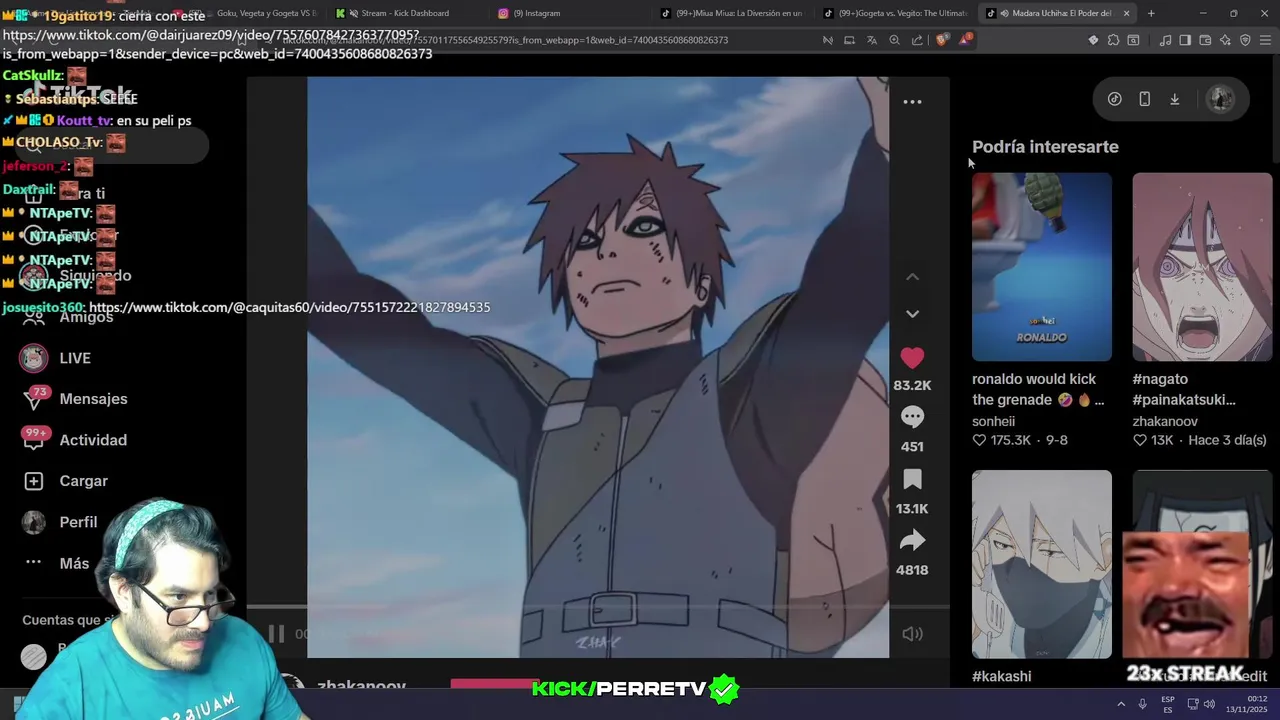Viewport: 1280px width, 720px height.
Task: Click the Podría interesarte heading
Action: coord(1045,147)
